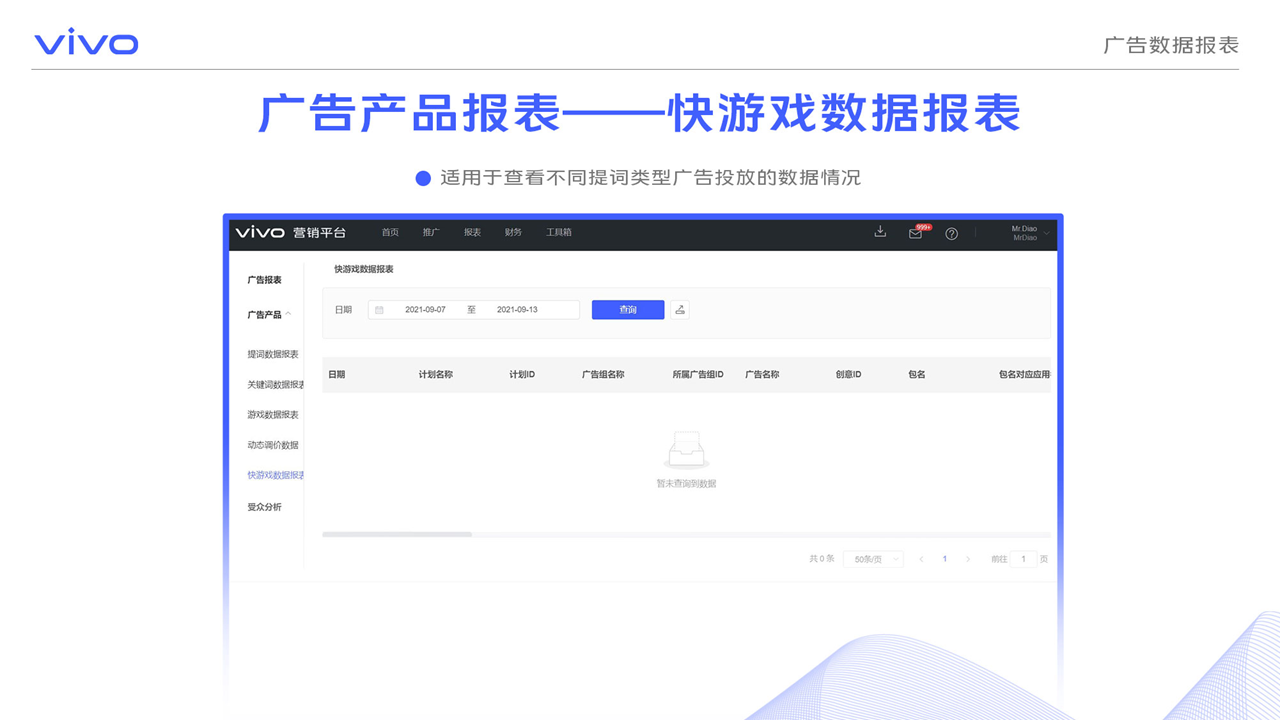Click the calendar icon in date field
The height and width of the screenshot is (720, 1280).
point(380,310)
